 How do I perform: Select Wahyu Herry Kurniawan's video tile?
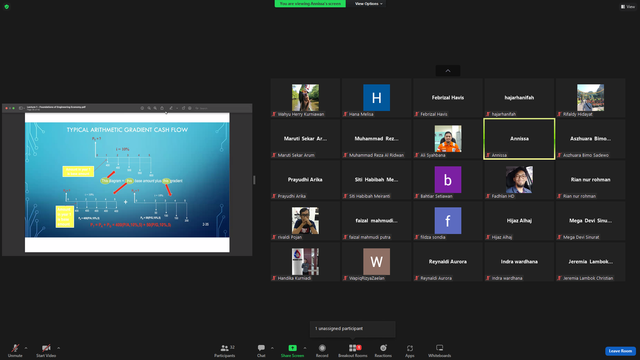click(x=305, y=98)
